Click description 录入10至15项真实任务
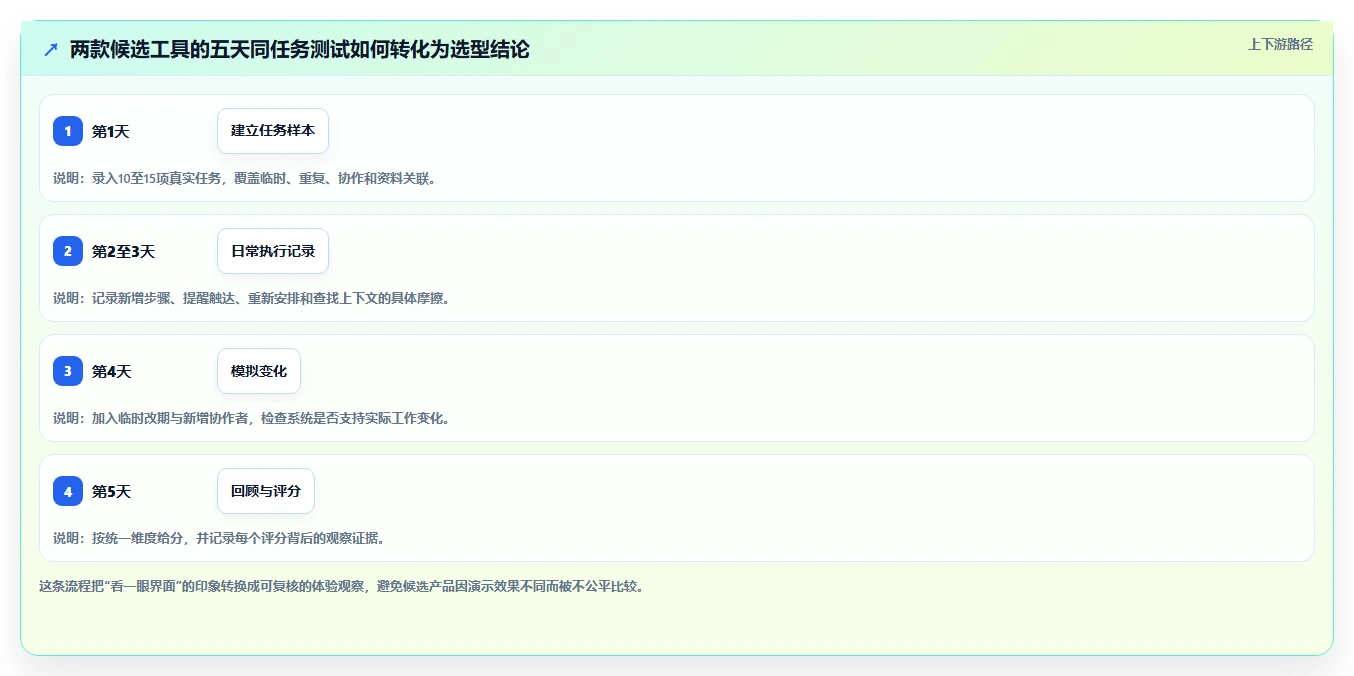Viewport: 1354px width, 676px height. (245, 178)
